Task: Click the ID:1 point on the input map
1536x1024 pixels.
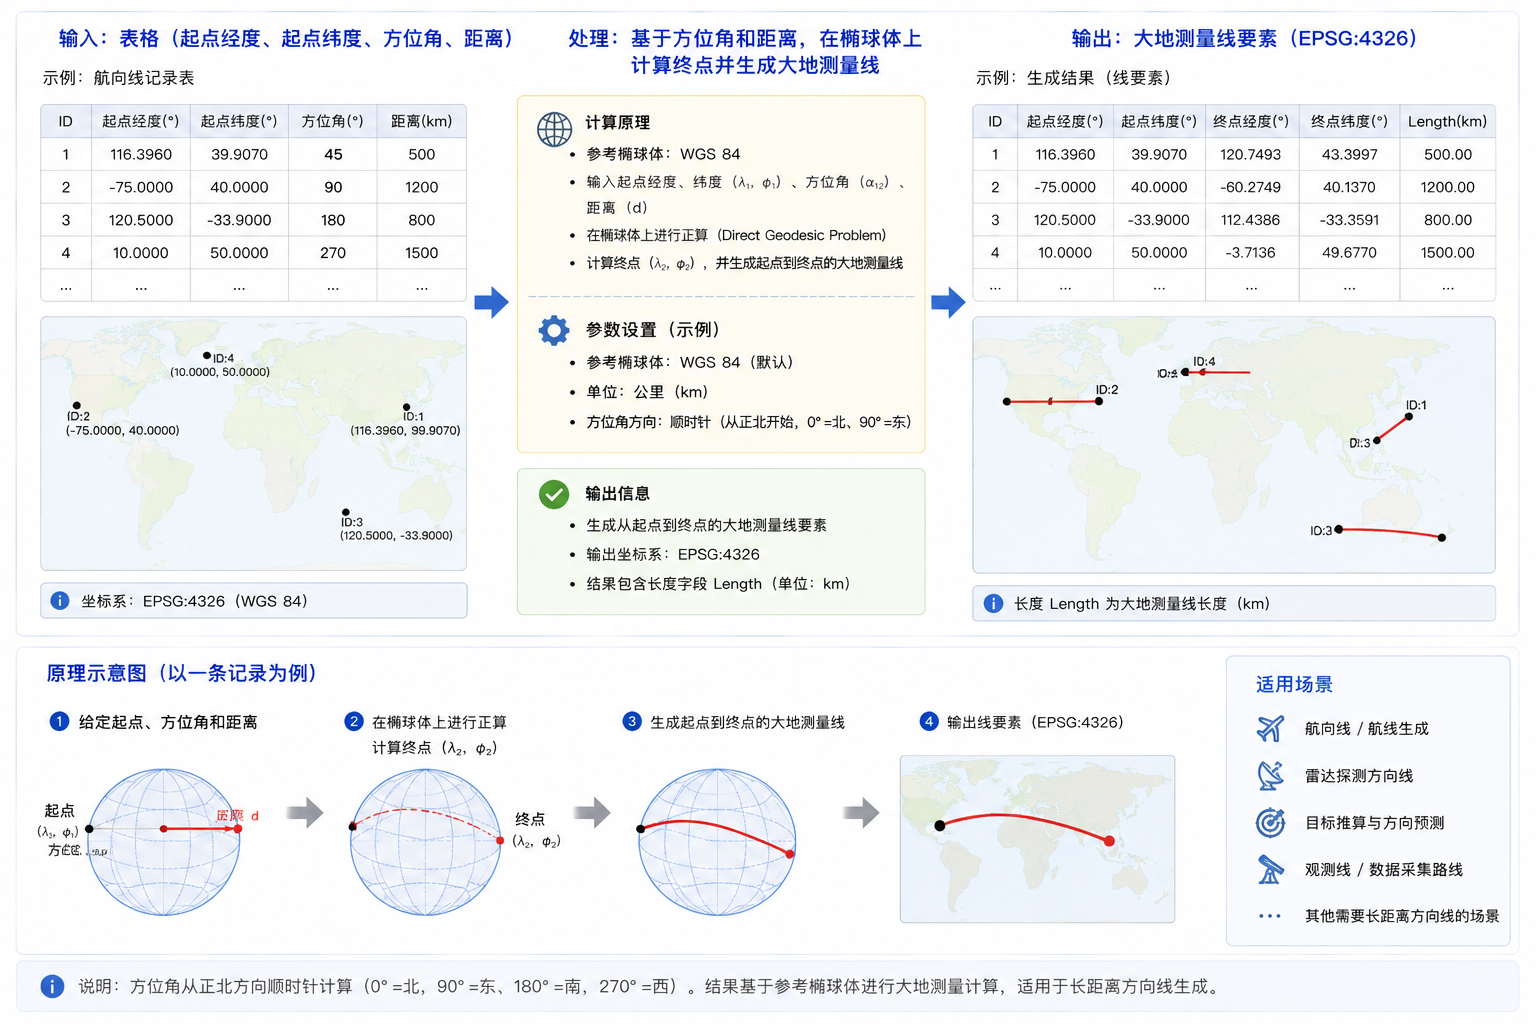Action: pyautogui.click(x=406, y=407)
